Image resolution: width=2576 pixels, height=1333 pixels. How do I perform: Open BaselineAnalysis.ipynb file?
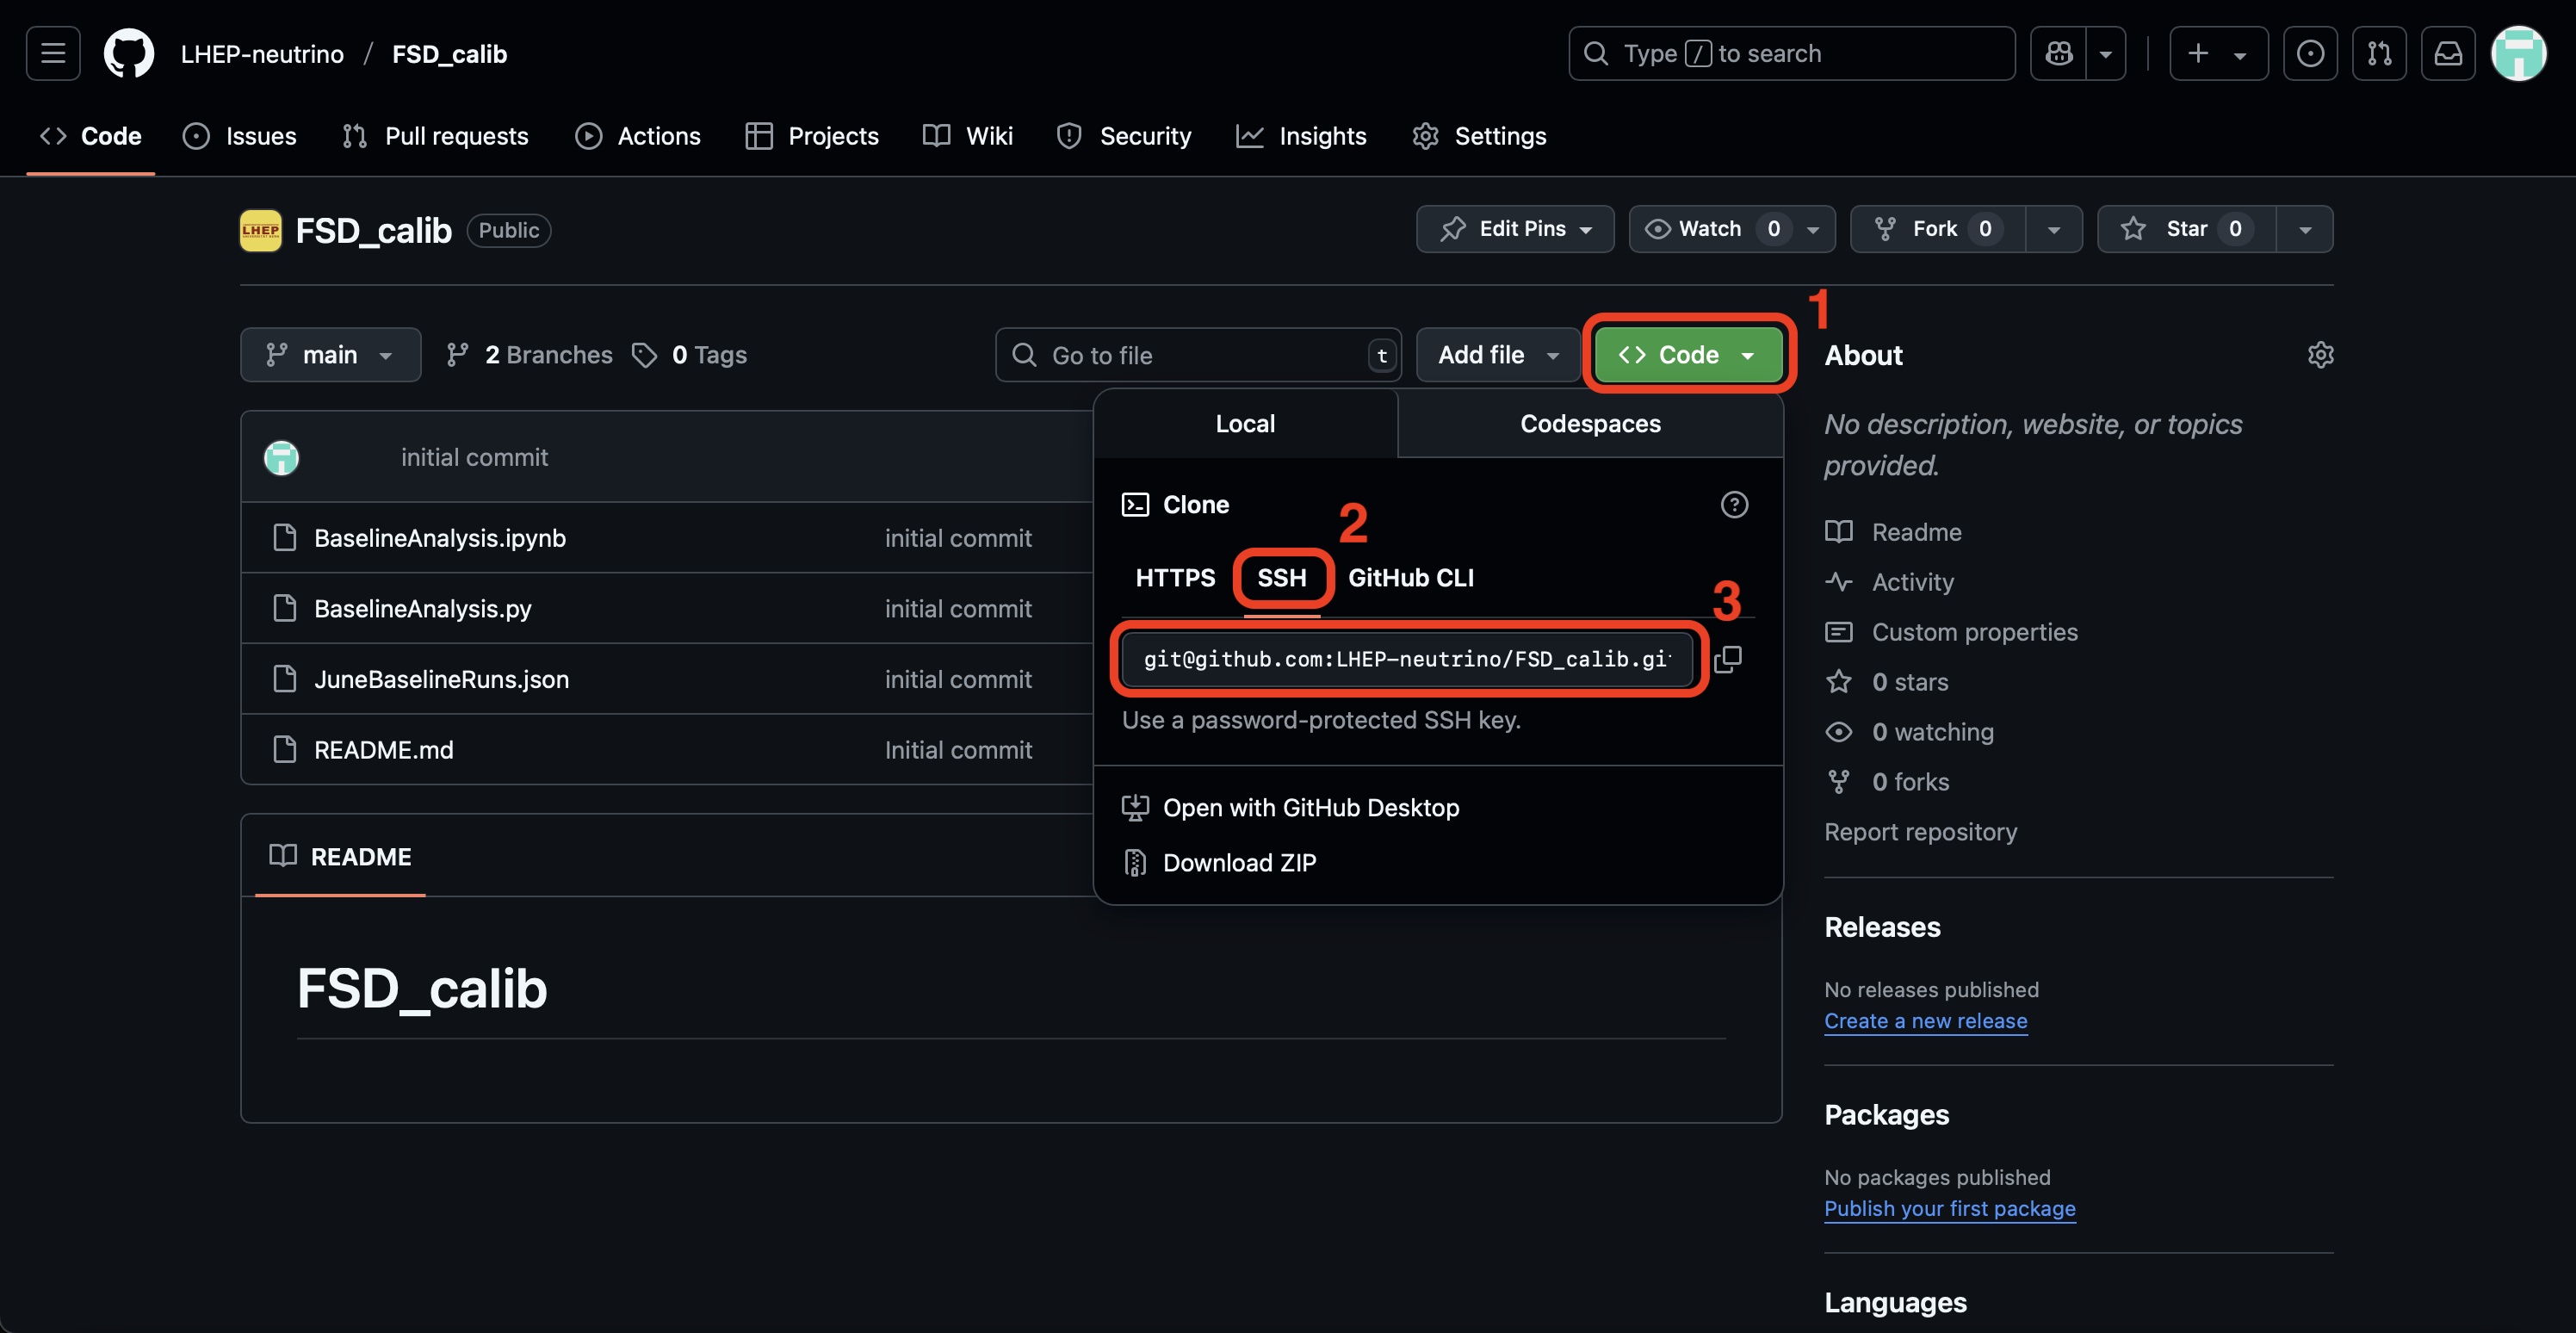point(440,538)
